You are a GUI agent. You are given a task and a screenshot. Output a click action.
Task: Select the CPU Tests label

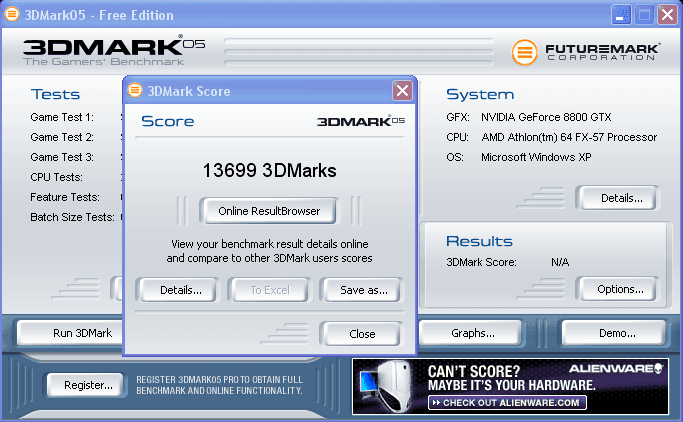pyautogui.click(x=56, y=177)
